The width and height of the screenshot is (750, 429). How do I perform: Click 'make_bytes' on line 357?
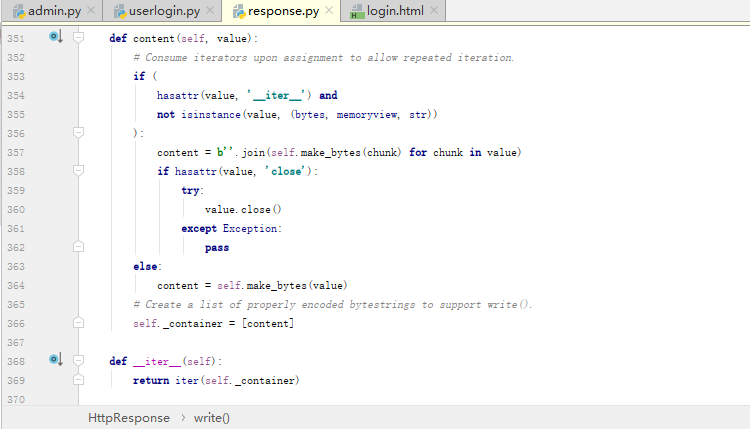pos(331,153)
